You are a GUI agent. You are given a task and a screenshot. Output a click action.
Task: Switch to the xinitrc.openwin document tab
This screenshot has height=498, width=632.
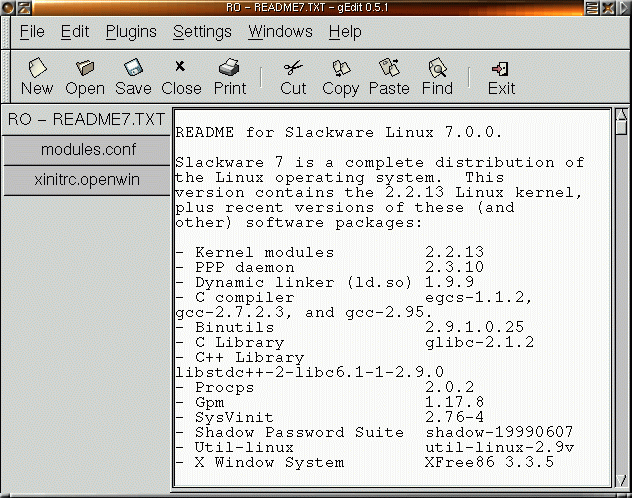pyautogui.click(x=87, y=180)
